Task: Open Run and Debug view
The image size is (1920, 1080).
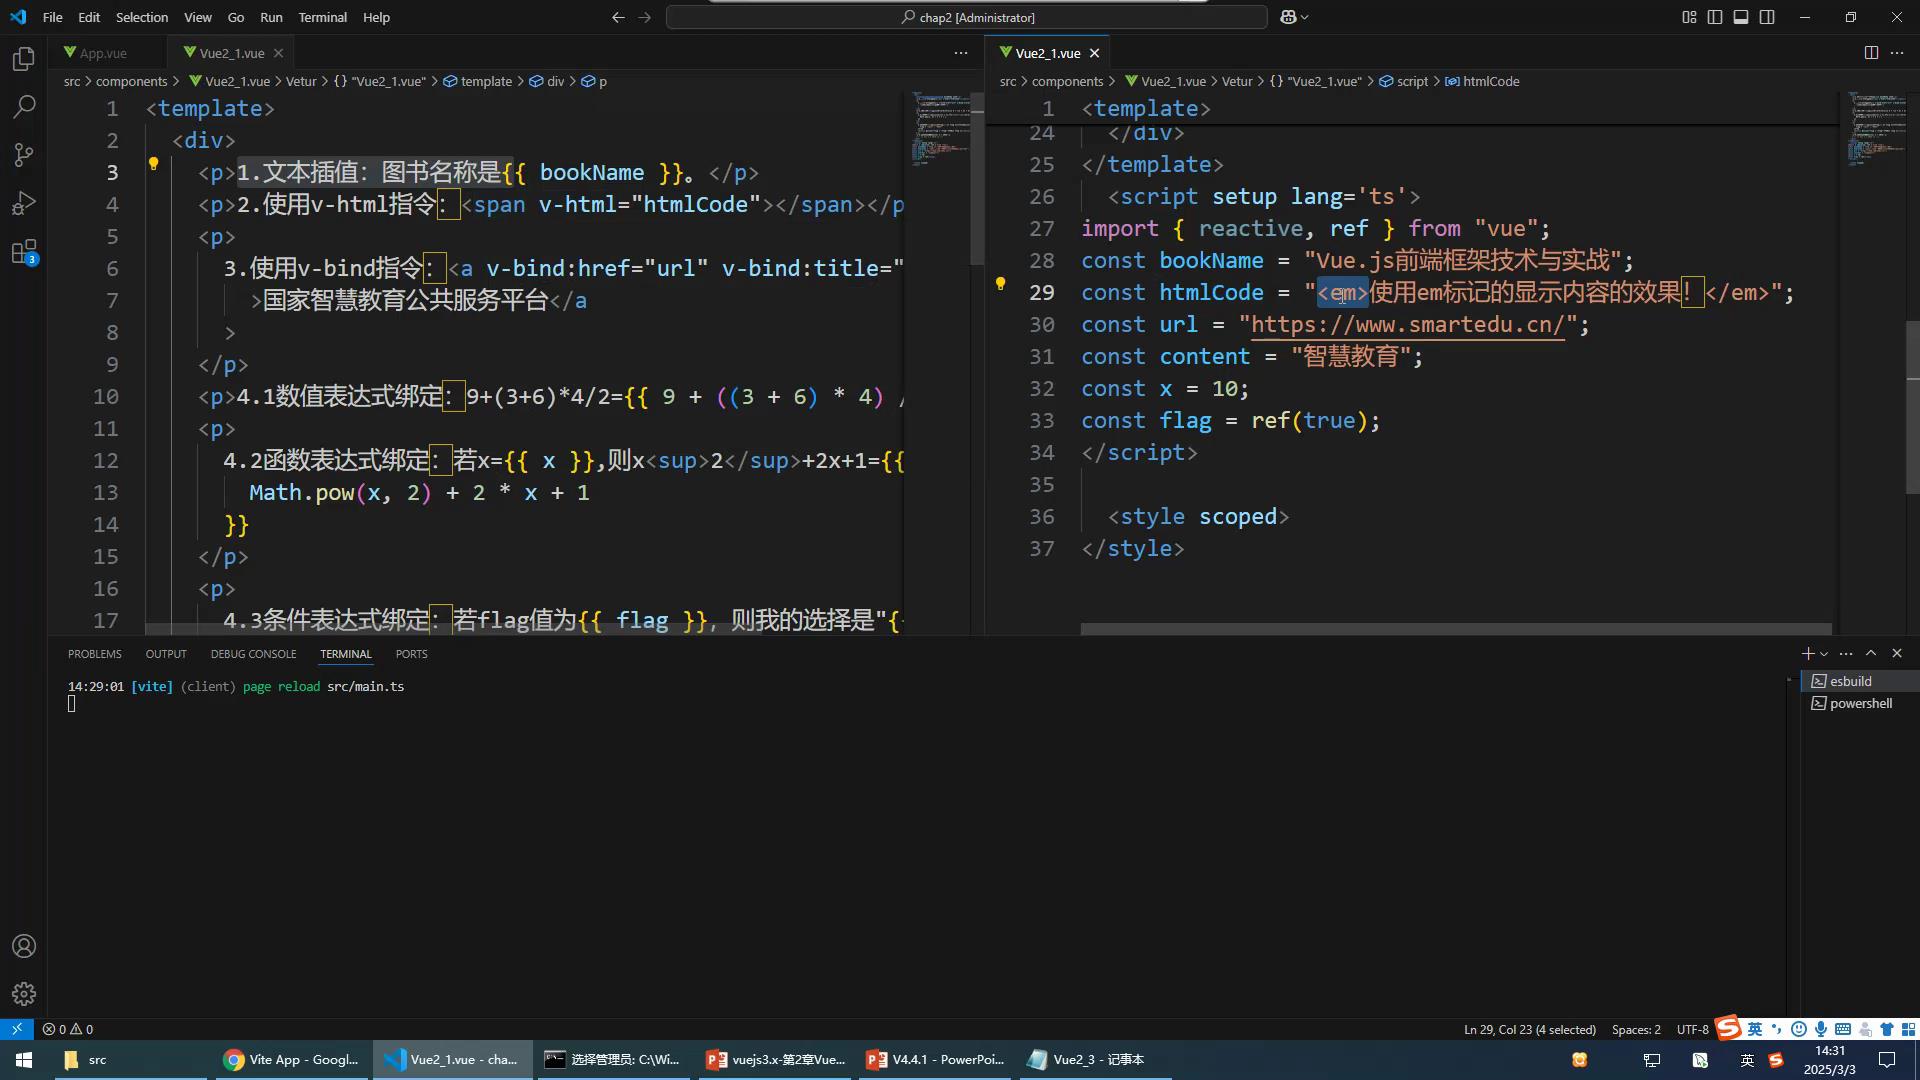Action: [x=24, y=203]
